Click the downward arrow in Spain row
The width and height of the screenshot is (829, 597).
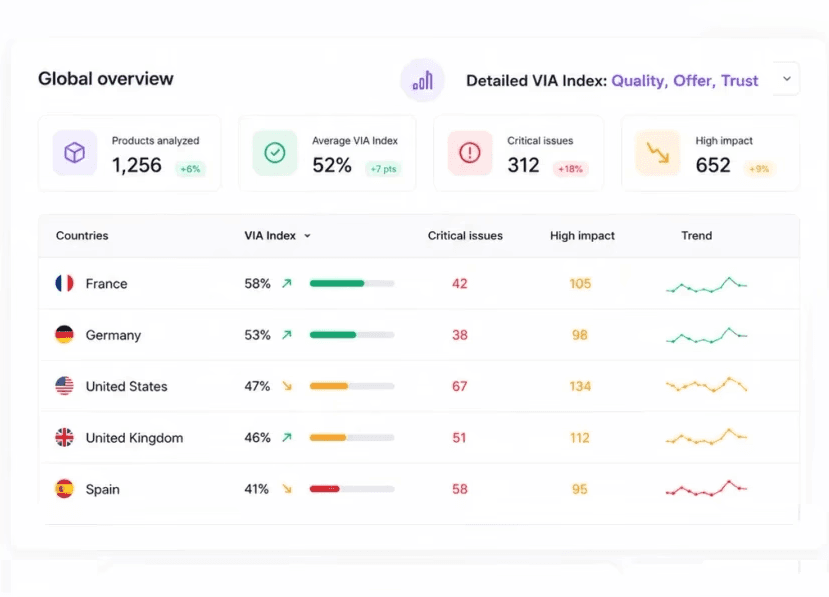[x=287, y=489]
